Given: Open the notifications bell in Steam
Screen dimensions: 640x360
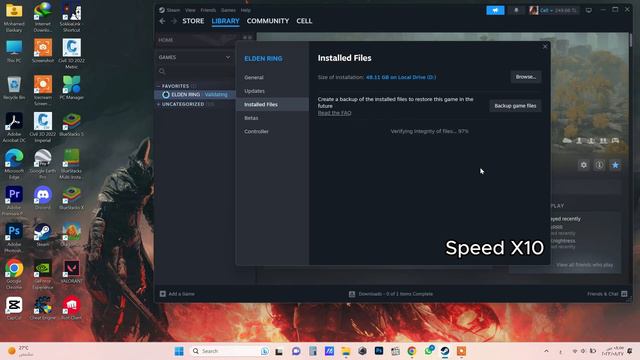Looking at the screenshot, I should click(516, 10).
